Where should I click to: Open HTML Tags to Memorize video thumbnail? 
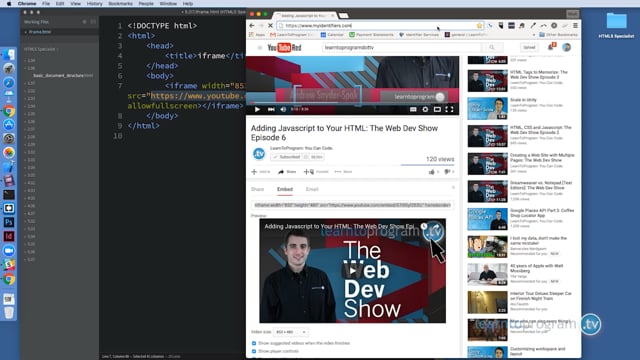487,81
